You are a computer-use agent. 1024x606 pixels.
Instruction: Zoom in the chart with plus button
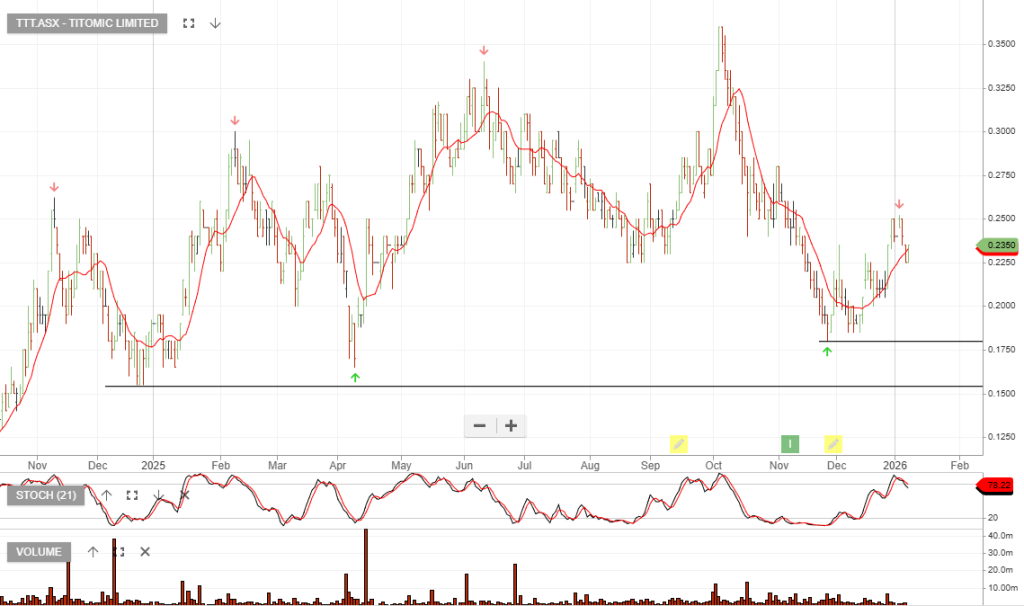coord(511,425)
